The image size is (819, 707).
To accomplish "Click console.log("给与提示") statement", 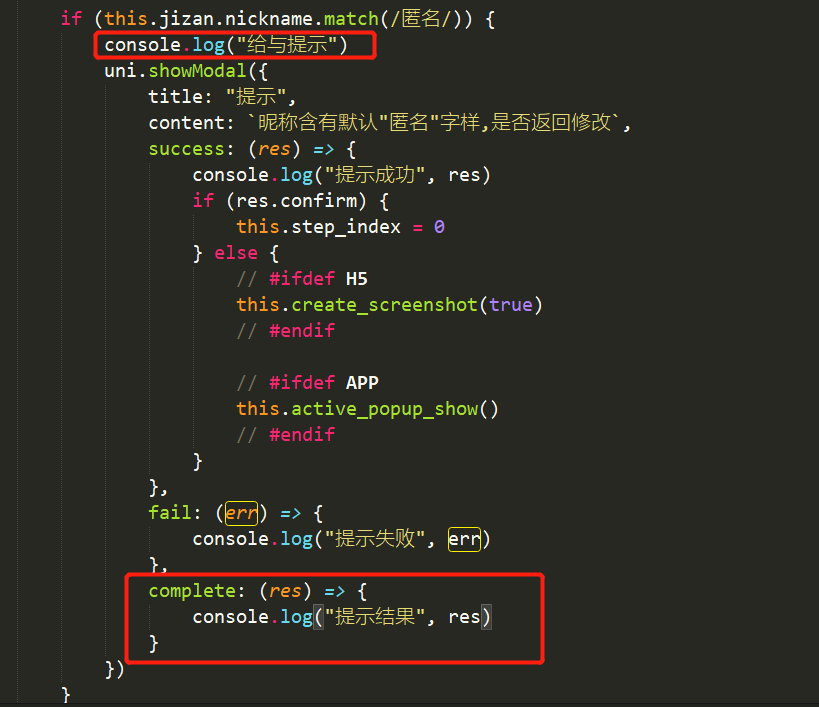I will (226, 45).
